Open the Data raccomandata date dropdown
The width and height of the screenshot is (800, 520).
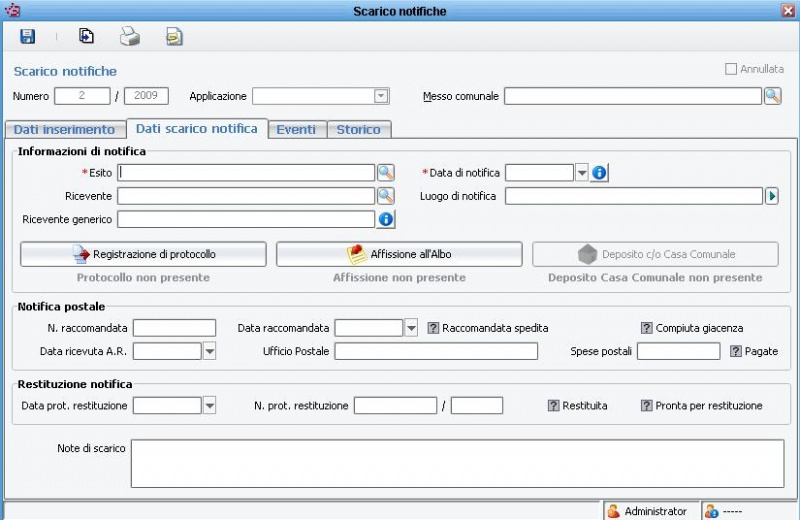(411, 328)
